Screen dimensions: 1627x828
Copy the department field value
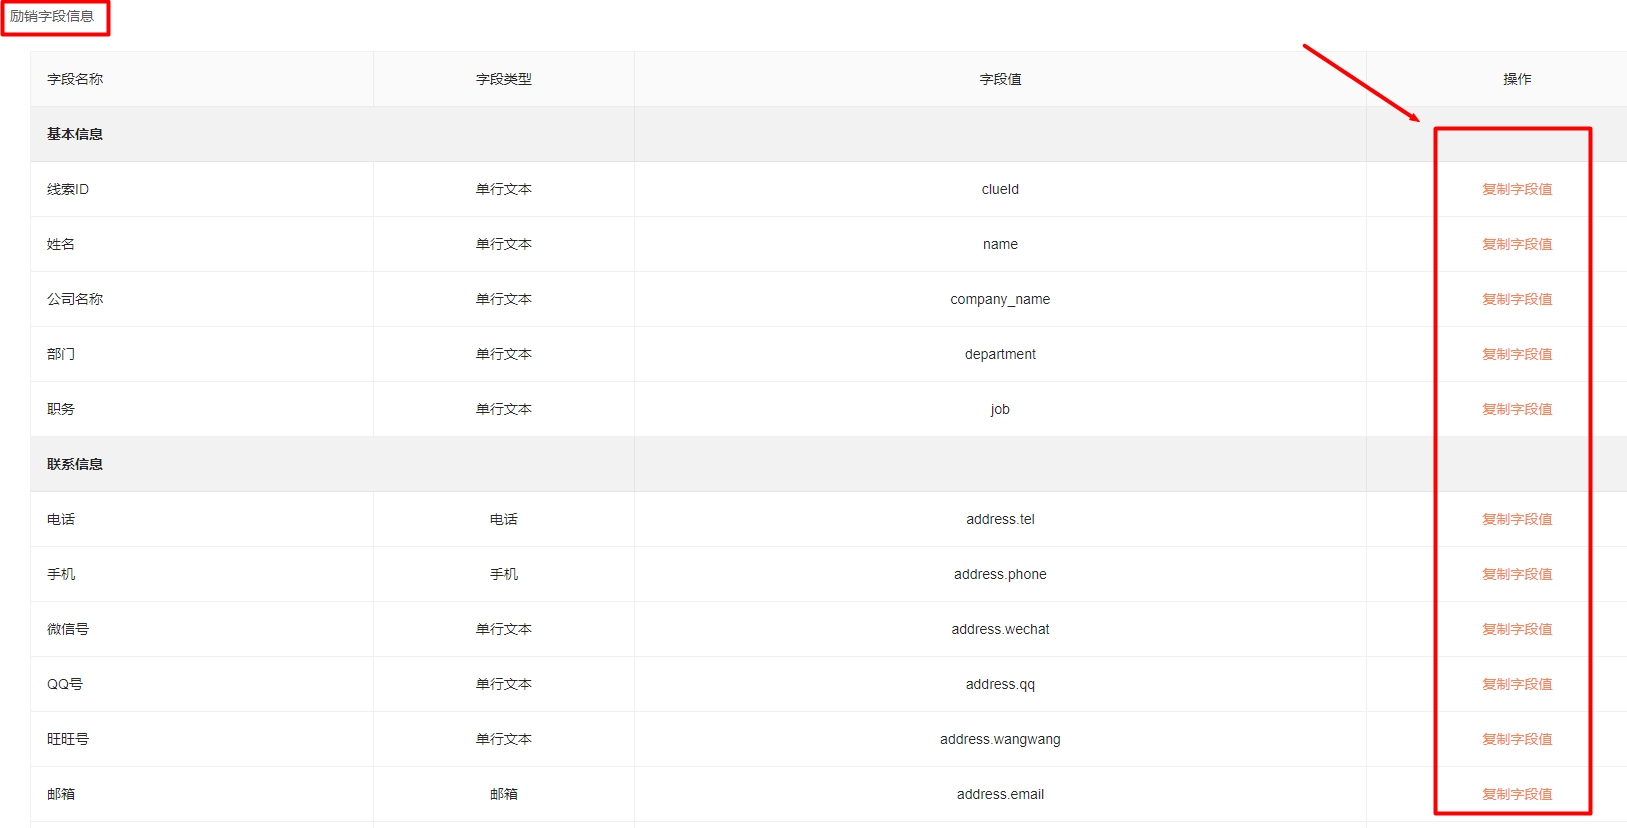tap(1516, 354)
